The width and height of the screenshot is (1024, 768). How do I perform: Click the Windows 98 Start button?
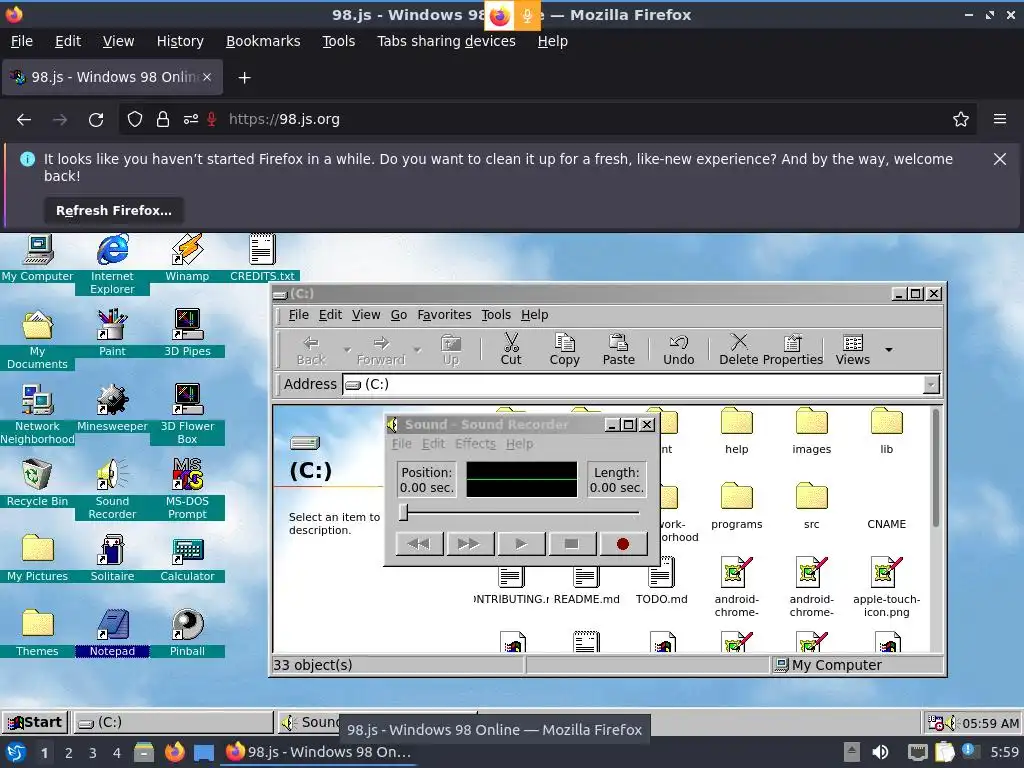pos(35,722)
